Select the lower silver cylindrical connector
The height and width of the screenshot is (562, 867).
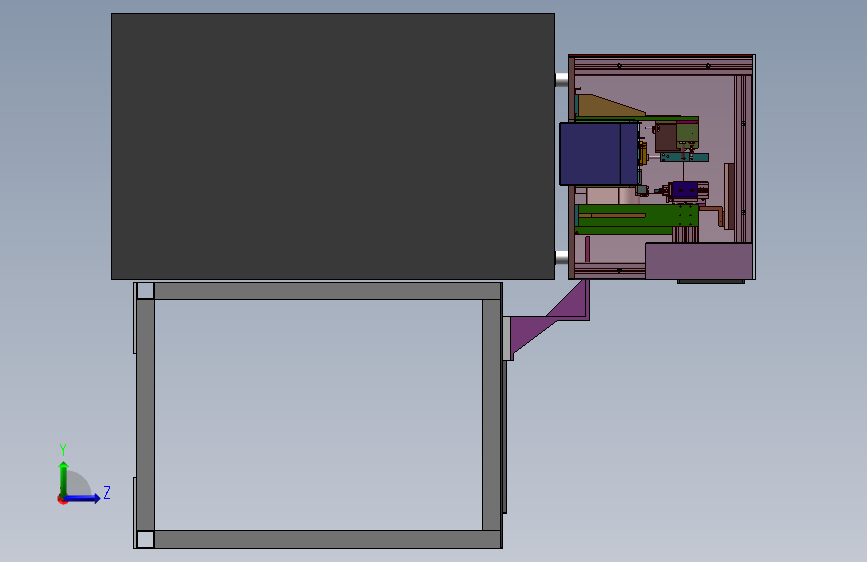click(561, 257)
